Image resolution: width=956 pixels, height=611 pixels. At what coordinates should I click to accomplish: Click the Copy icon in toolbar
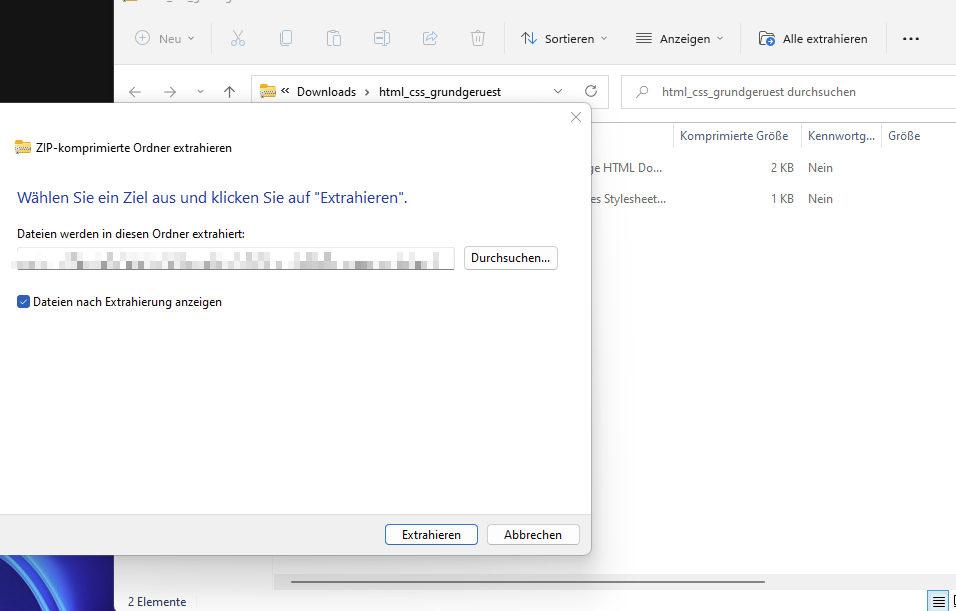point(286,38)
